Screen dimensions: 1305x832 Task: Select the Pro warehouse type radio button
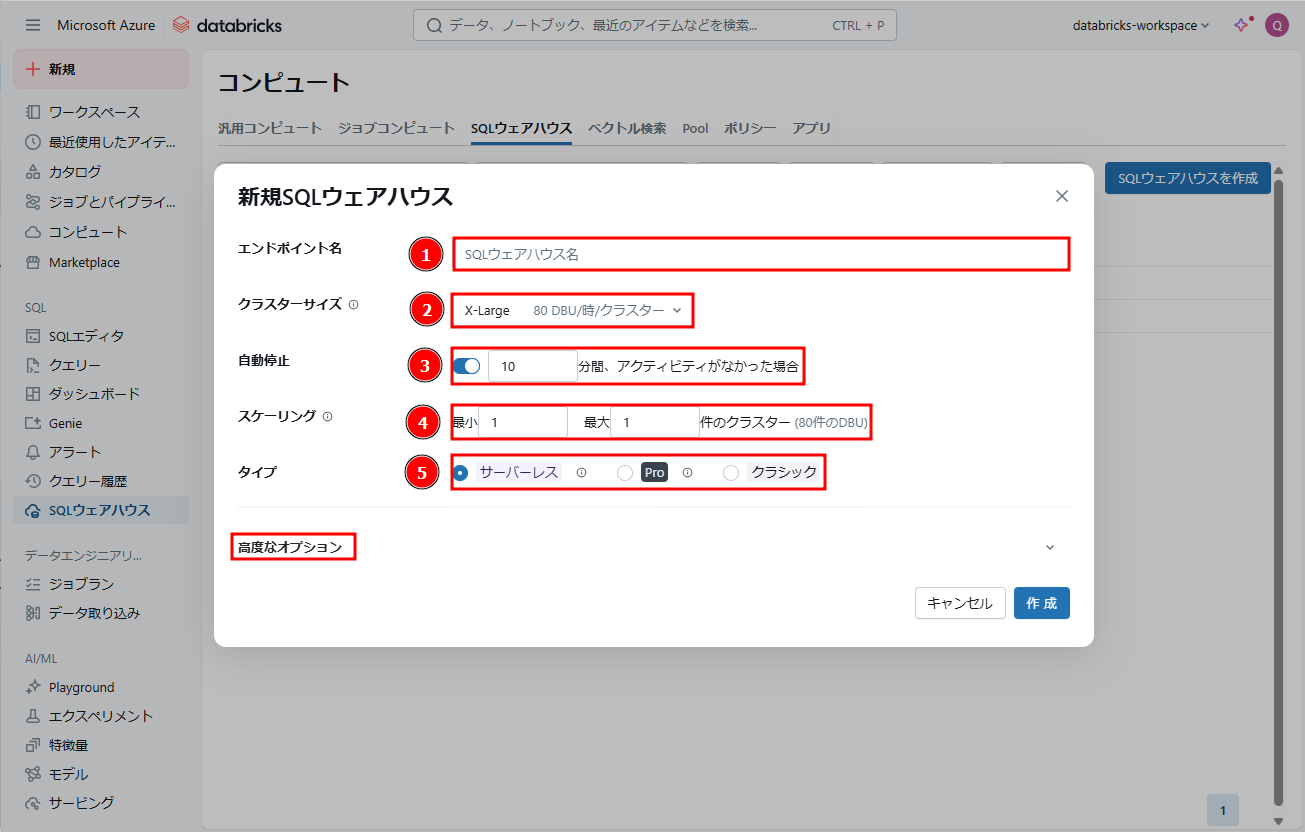pos(625,473)
